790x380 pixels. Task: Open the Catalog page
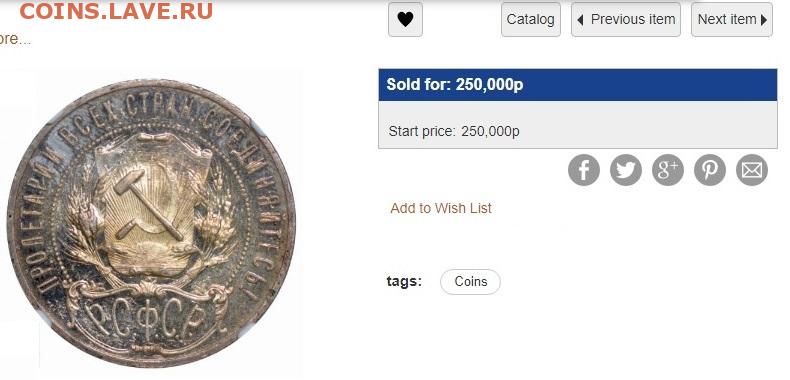tap(531, 19)
